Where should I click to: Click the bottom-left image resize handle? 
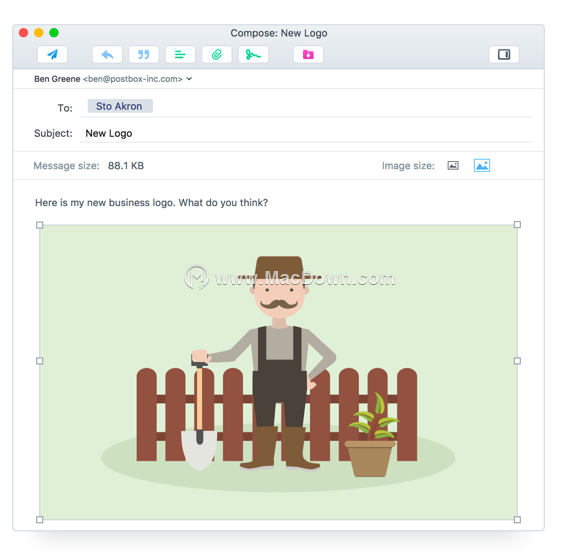(40, 519)
